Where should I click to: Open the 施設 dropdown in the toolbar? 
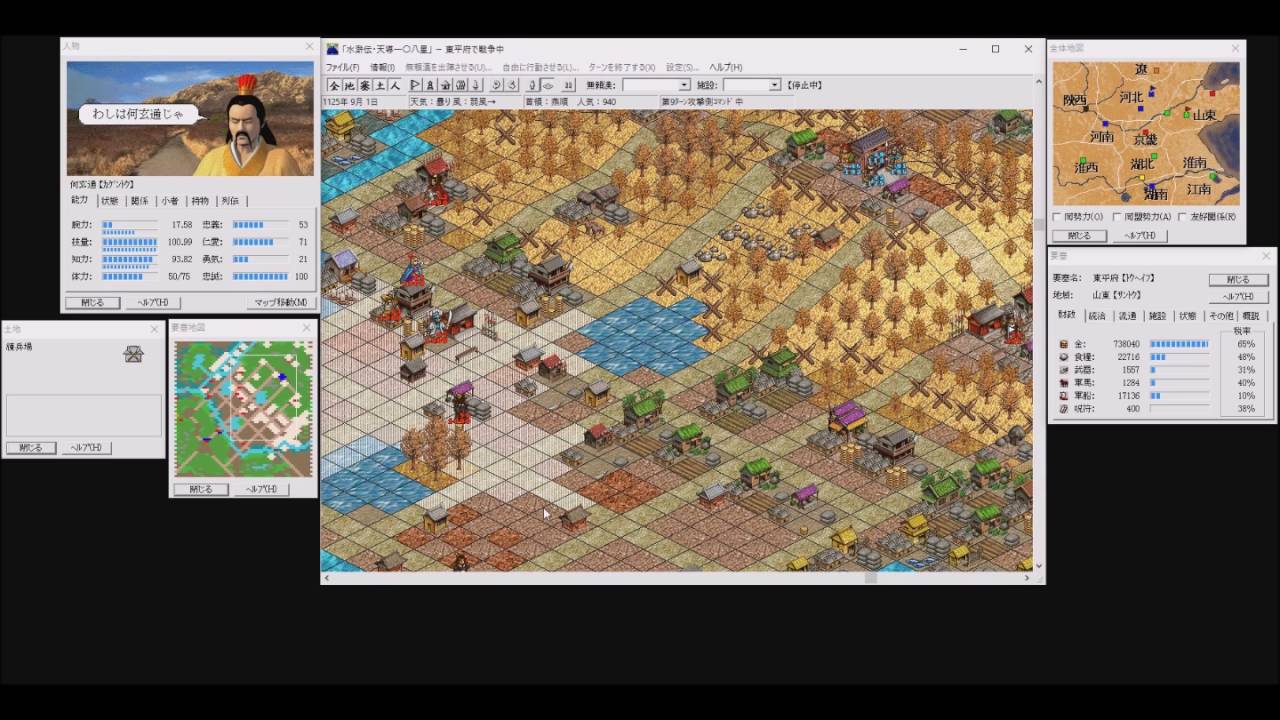point(774,85)
